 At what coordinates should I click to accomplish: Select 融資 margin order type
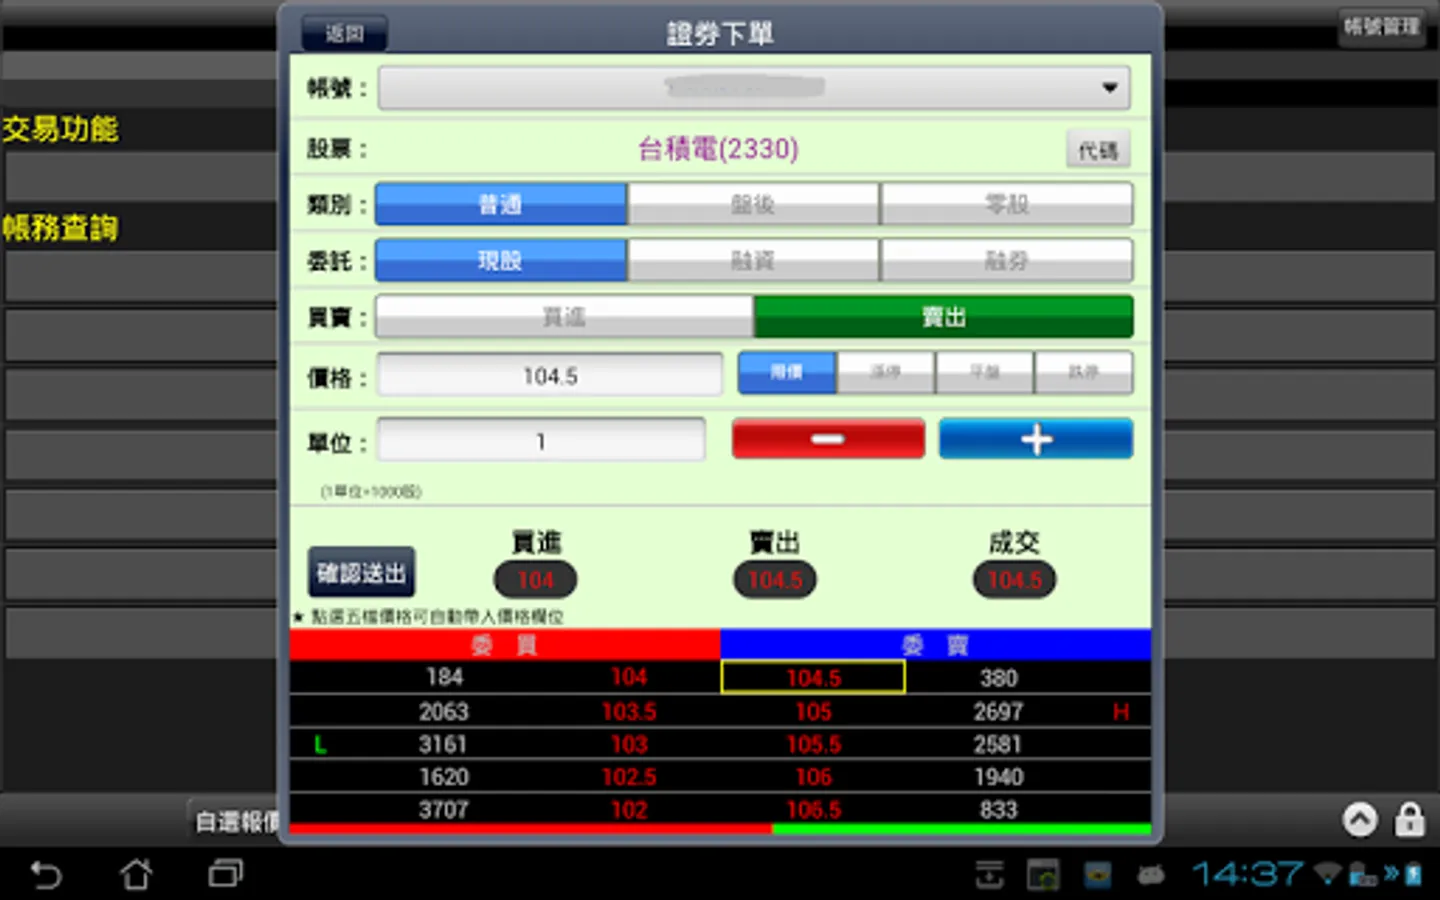753,260
